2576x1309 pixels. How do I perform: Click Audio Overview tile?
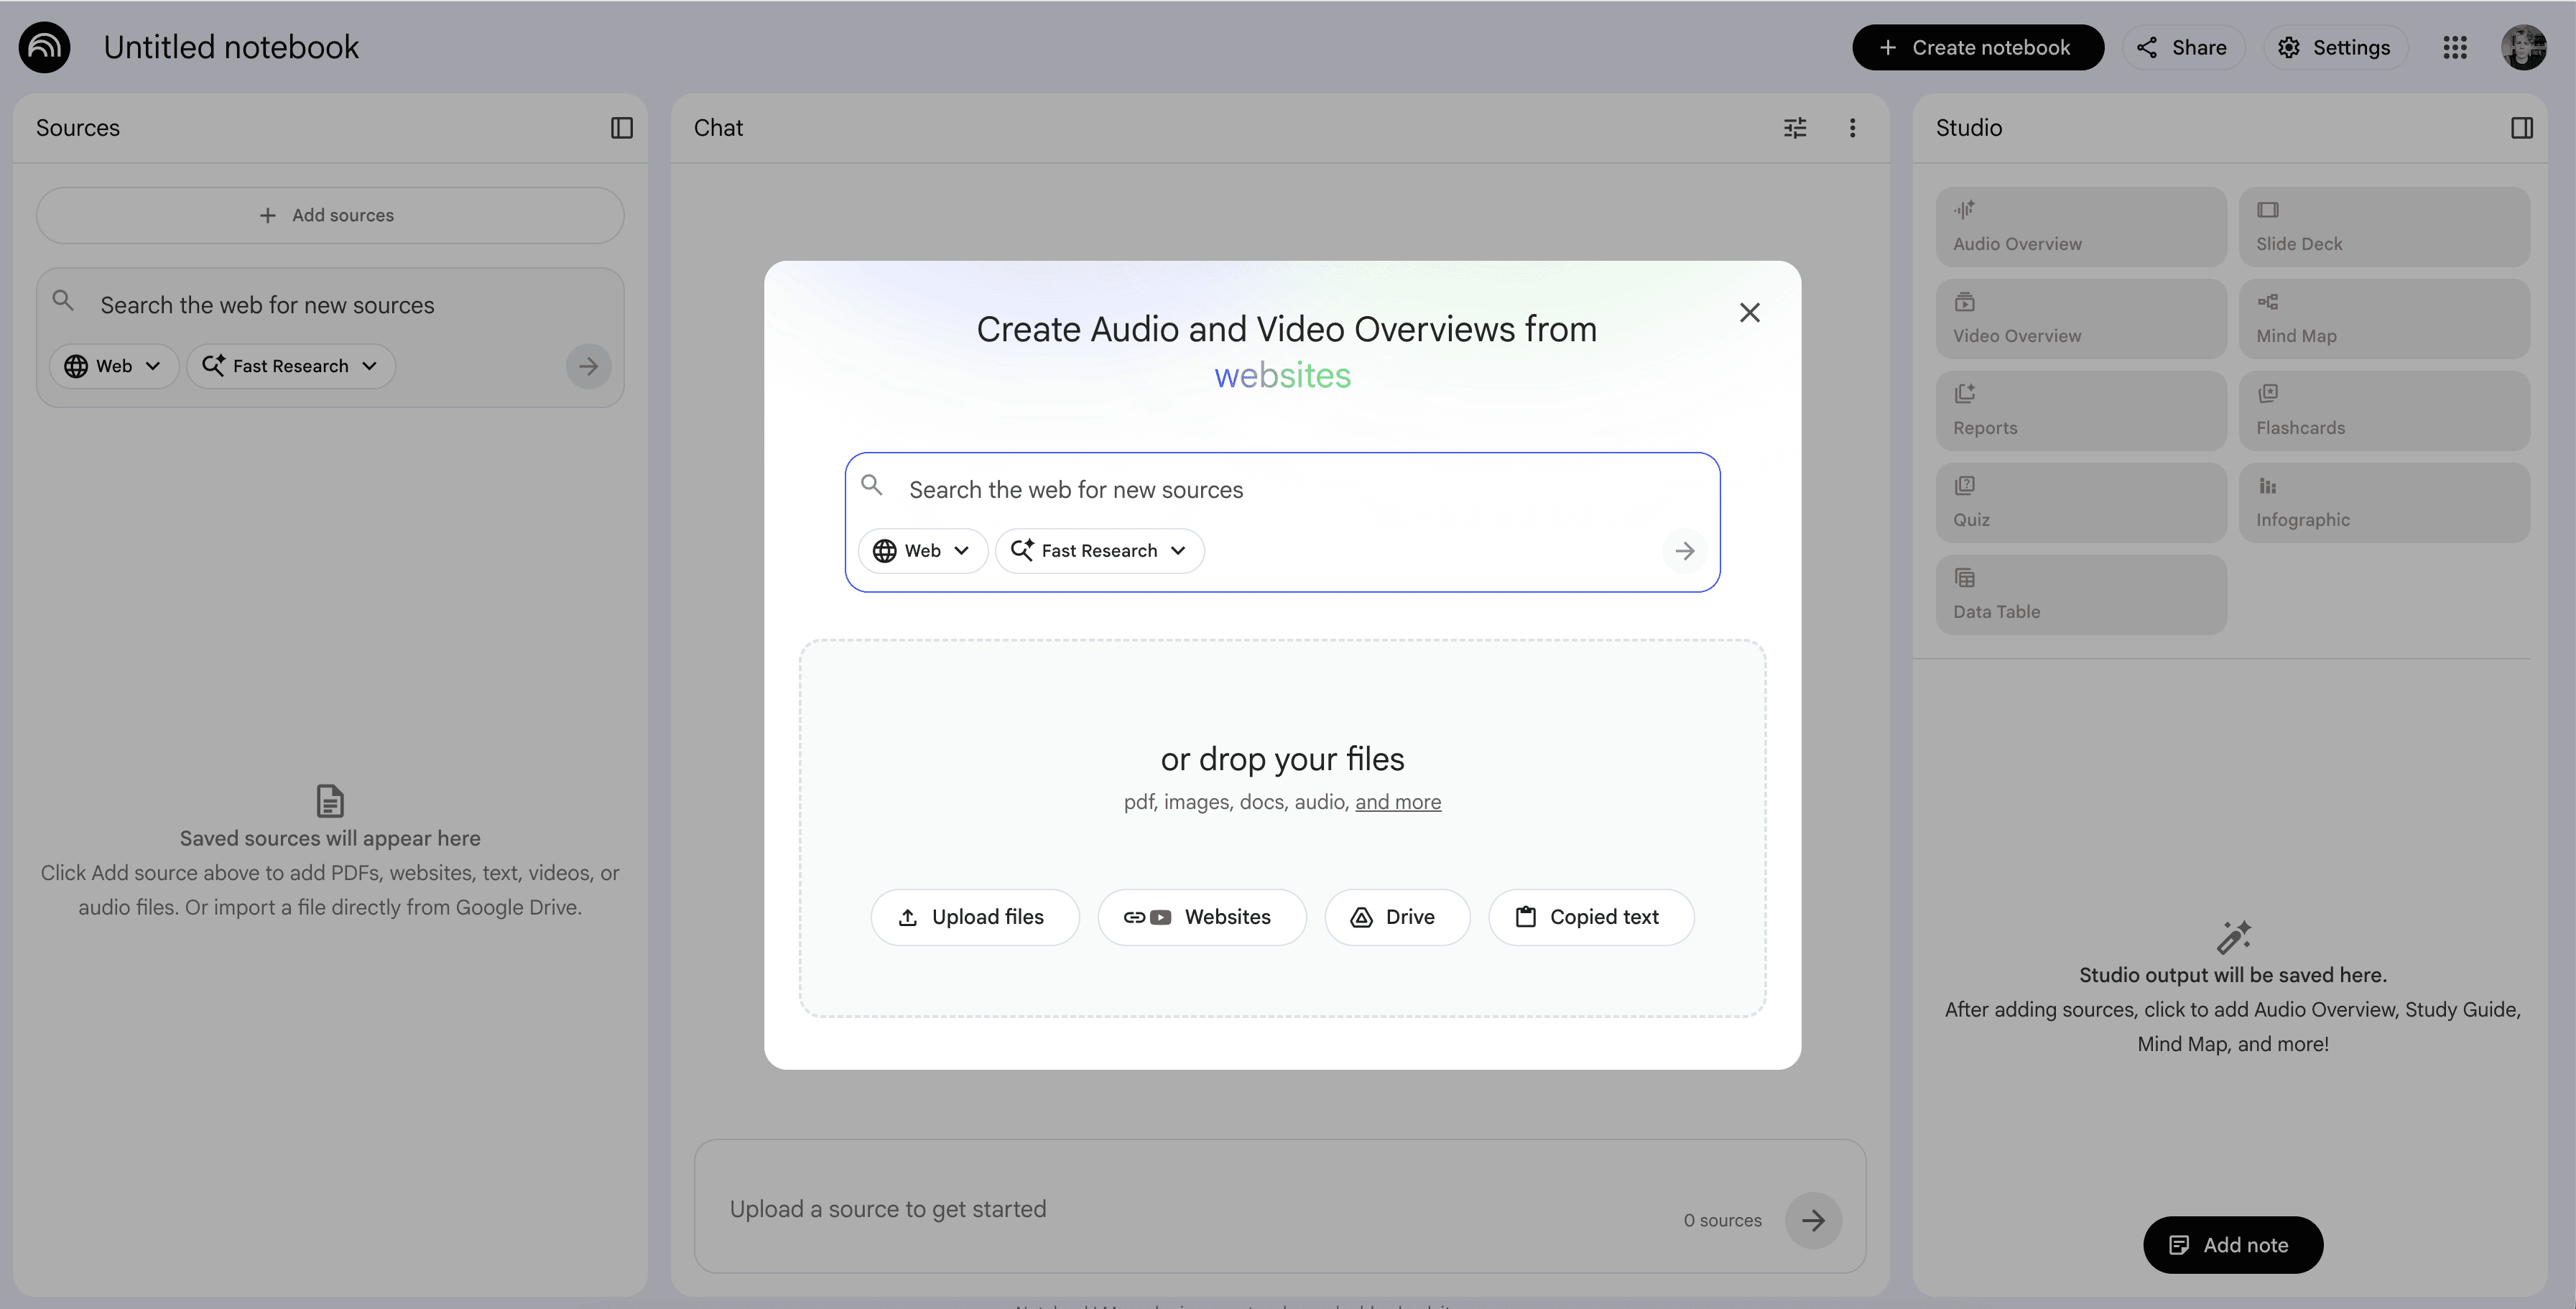point(2080,227)
